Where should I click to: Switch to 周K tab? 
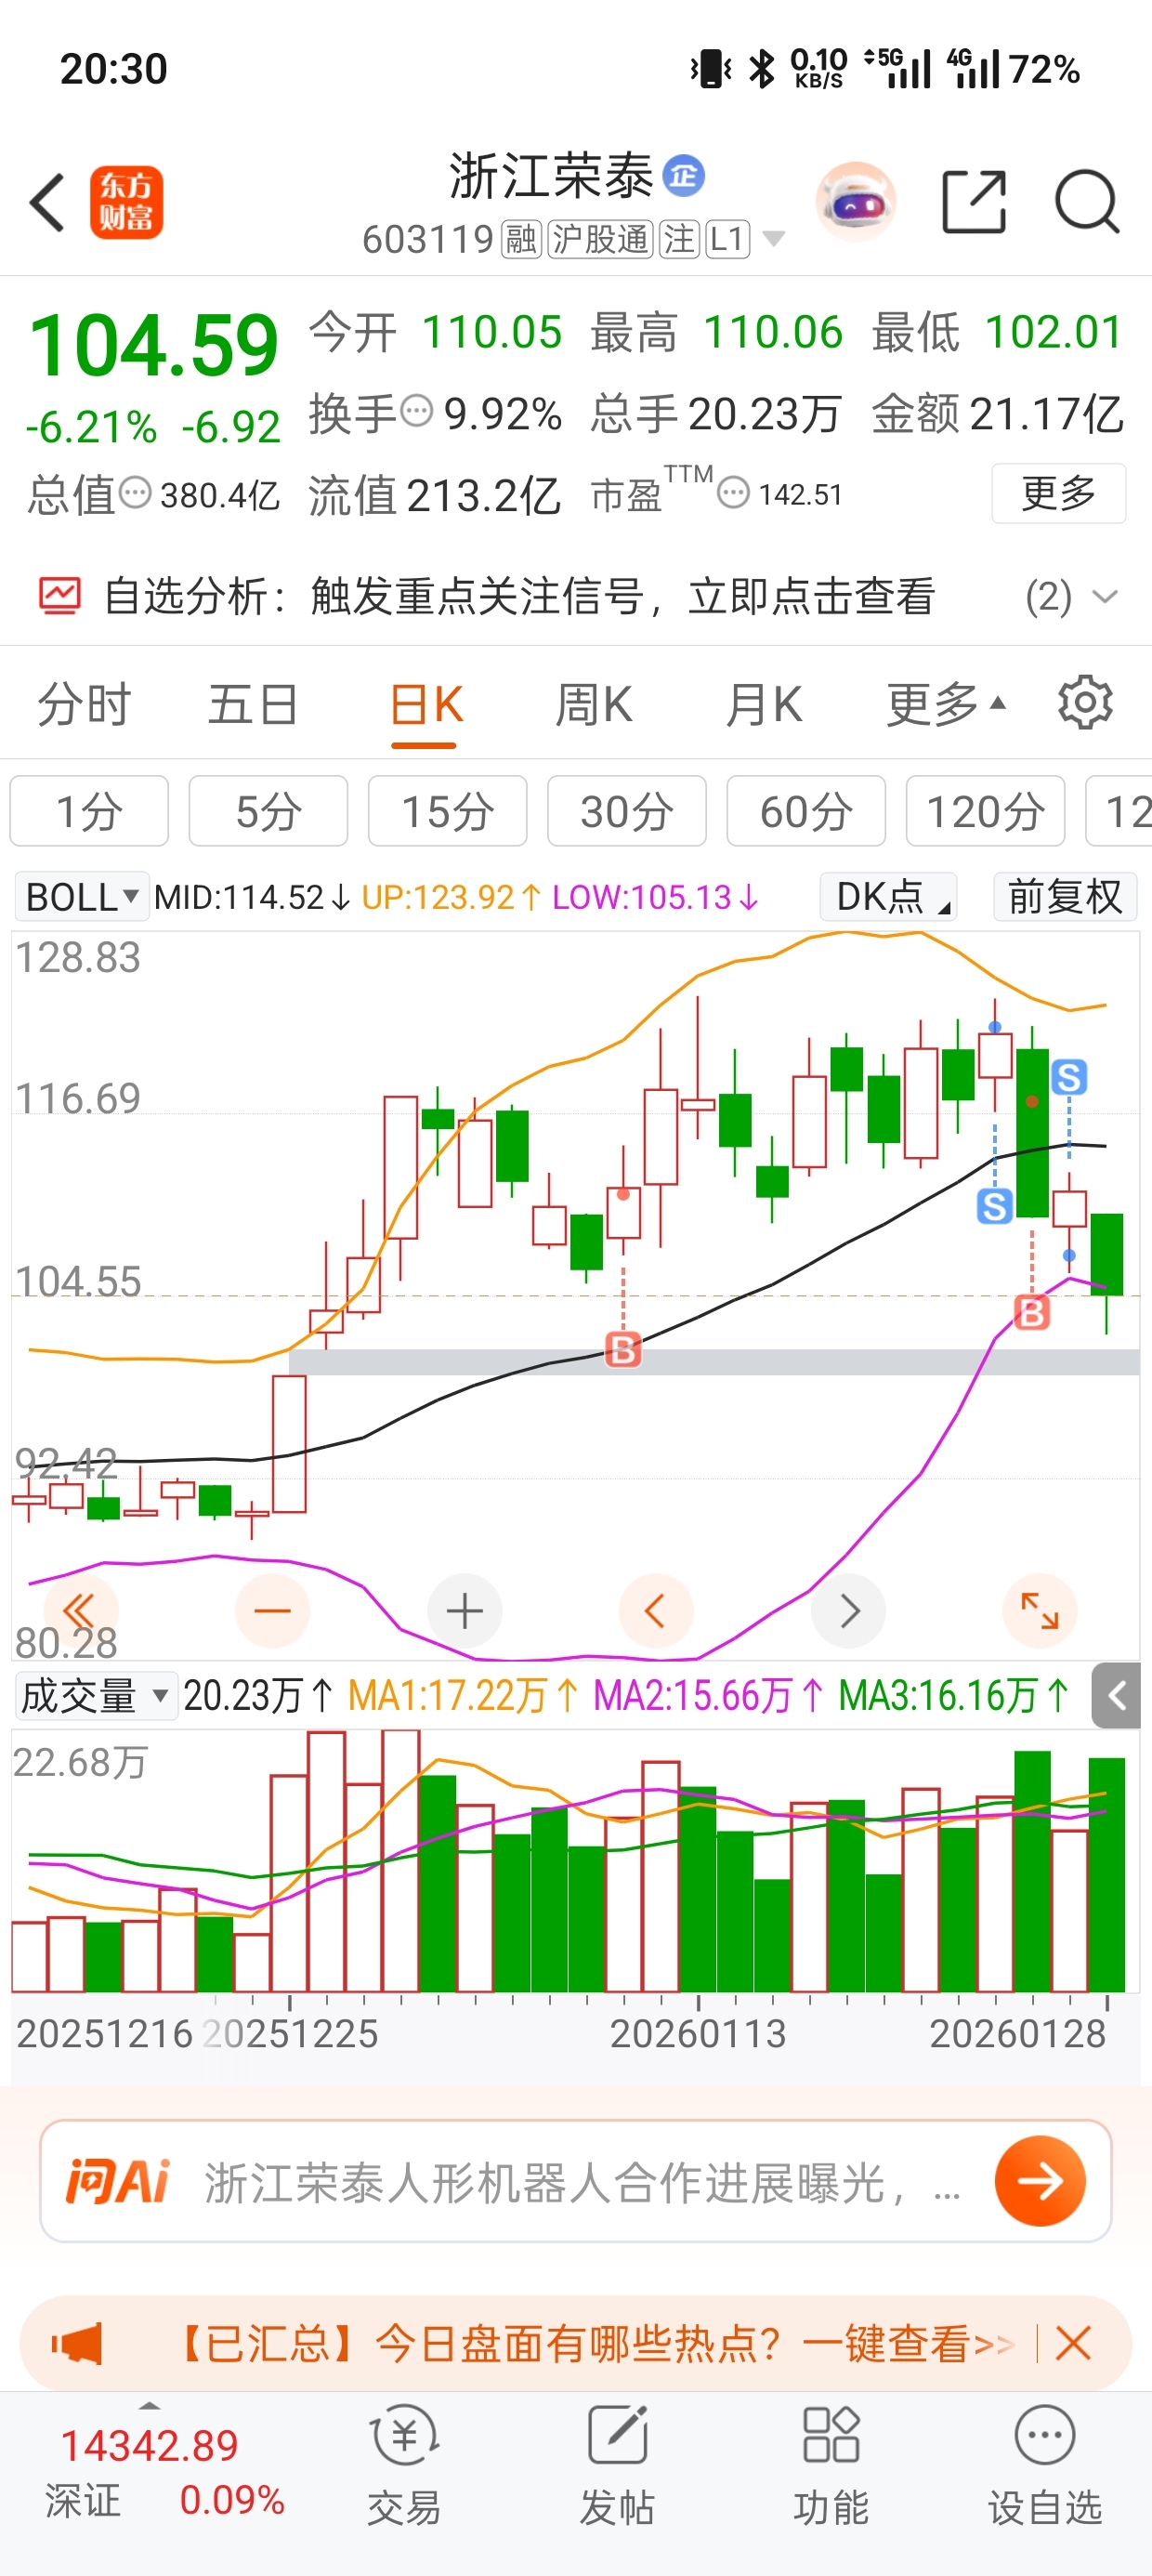(x=594, y=704)
